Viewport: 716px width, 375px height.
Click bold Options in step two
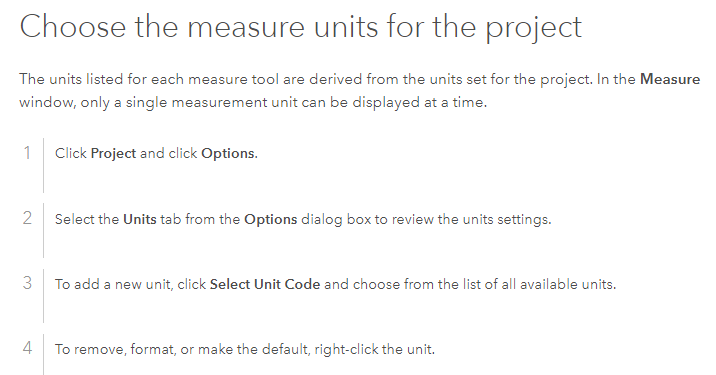(271, 219)
